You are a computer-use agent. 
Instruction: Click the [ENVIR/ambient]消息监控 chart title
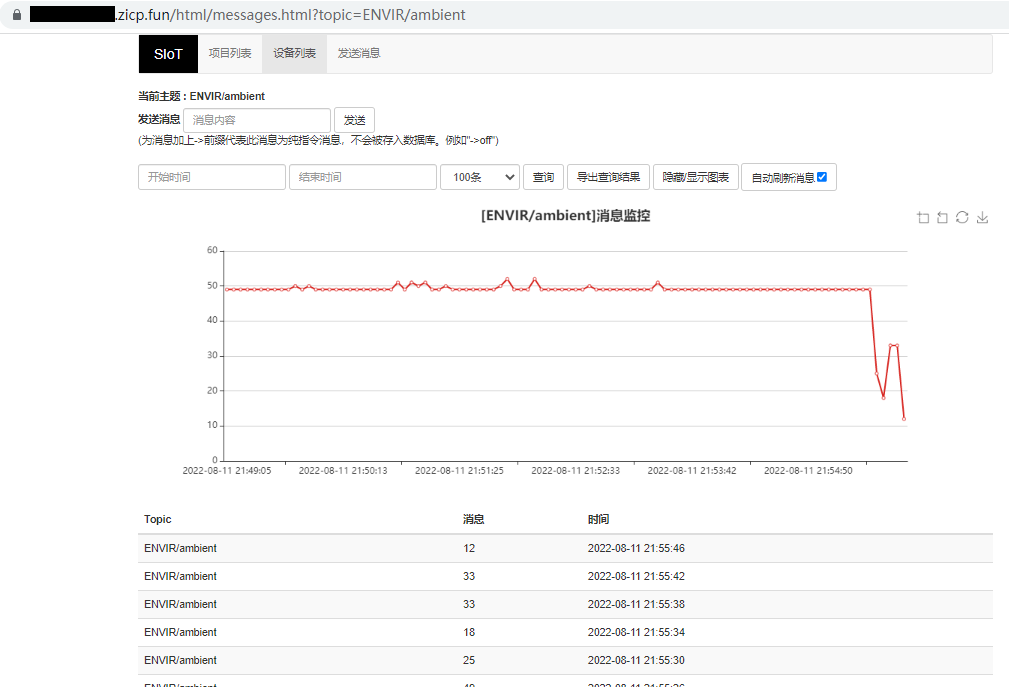click(565, 215)
